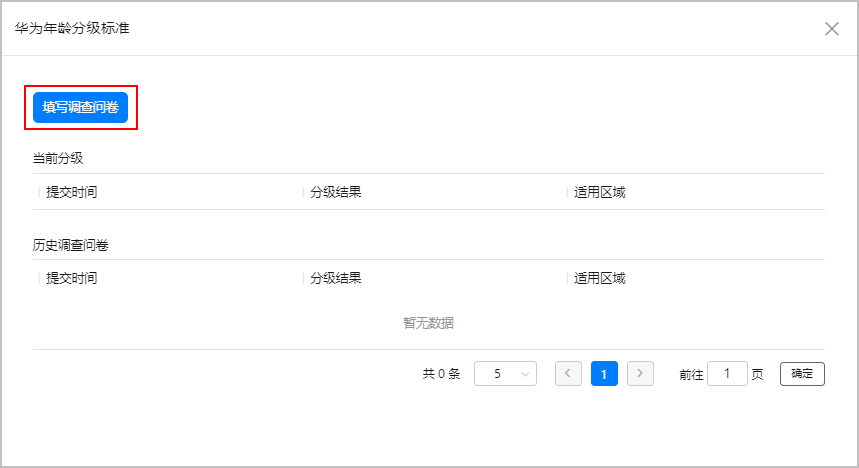Click the 前往 label beside page input

(x=691, y=374)
